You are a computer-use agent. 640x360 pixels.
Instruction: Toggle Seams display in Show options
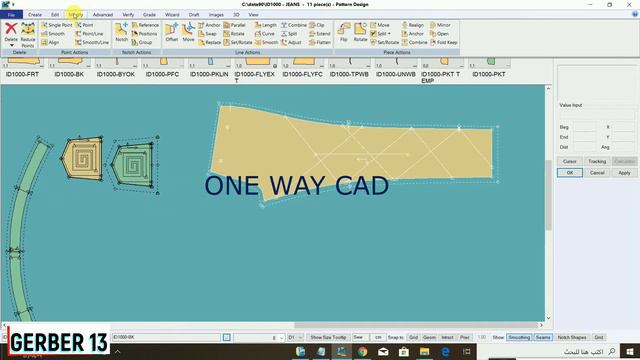[x=543, y=338]
